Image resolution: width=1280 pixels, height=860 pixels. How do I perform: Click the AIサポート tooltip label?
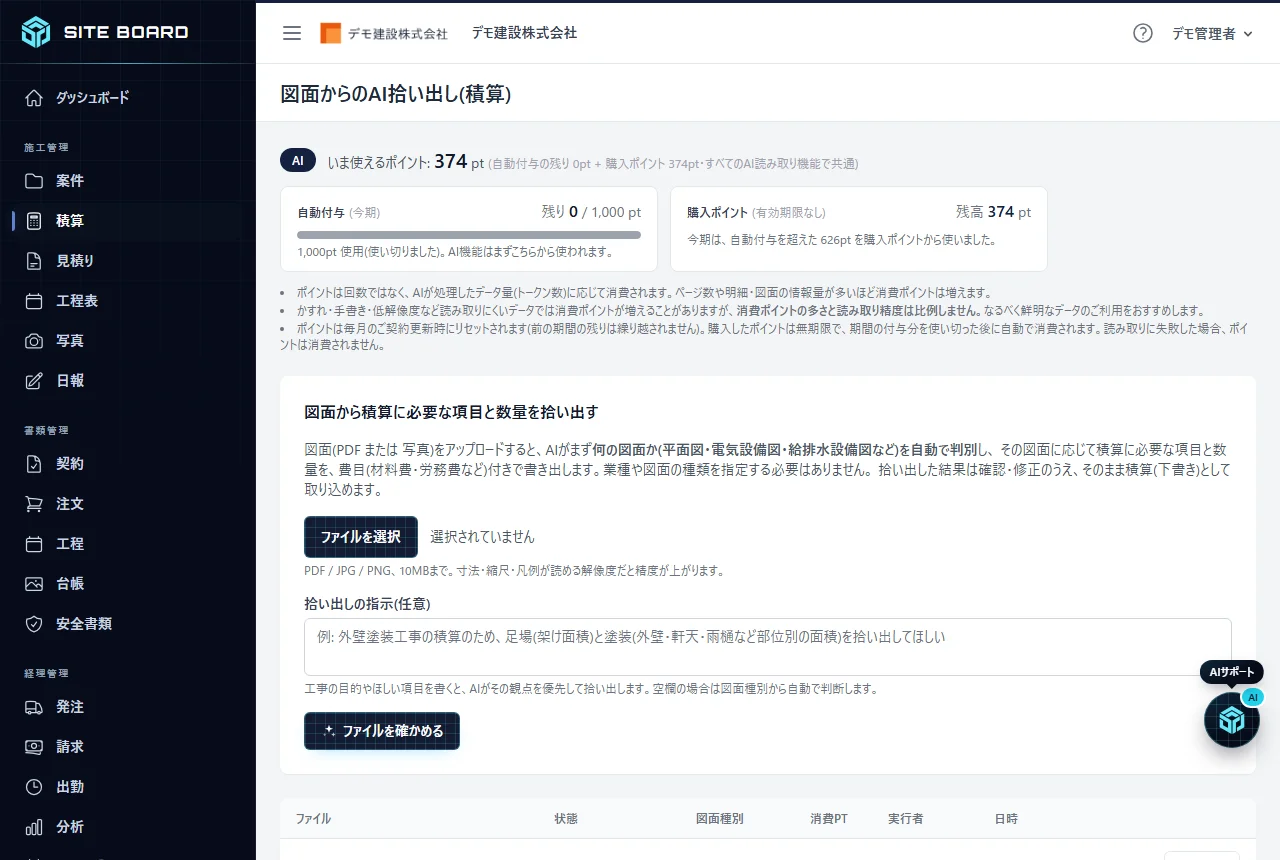pyautogui.click(x=1232, y=672)
